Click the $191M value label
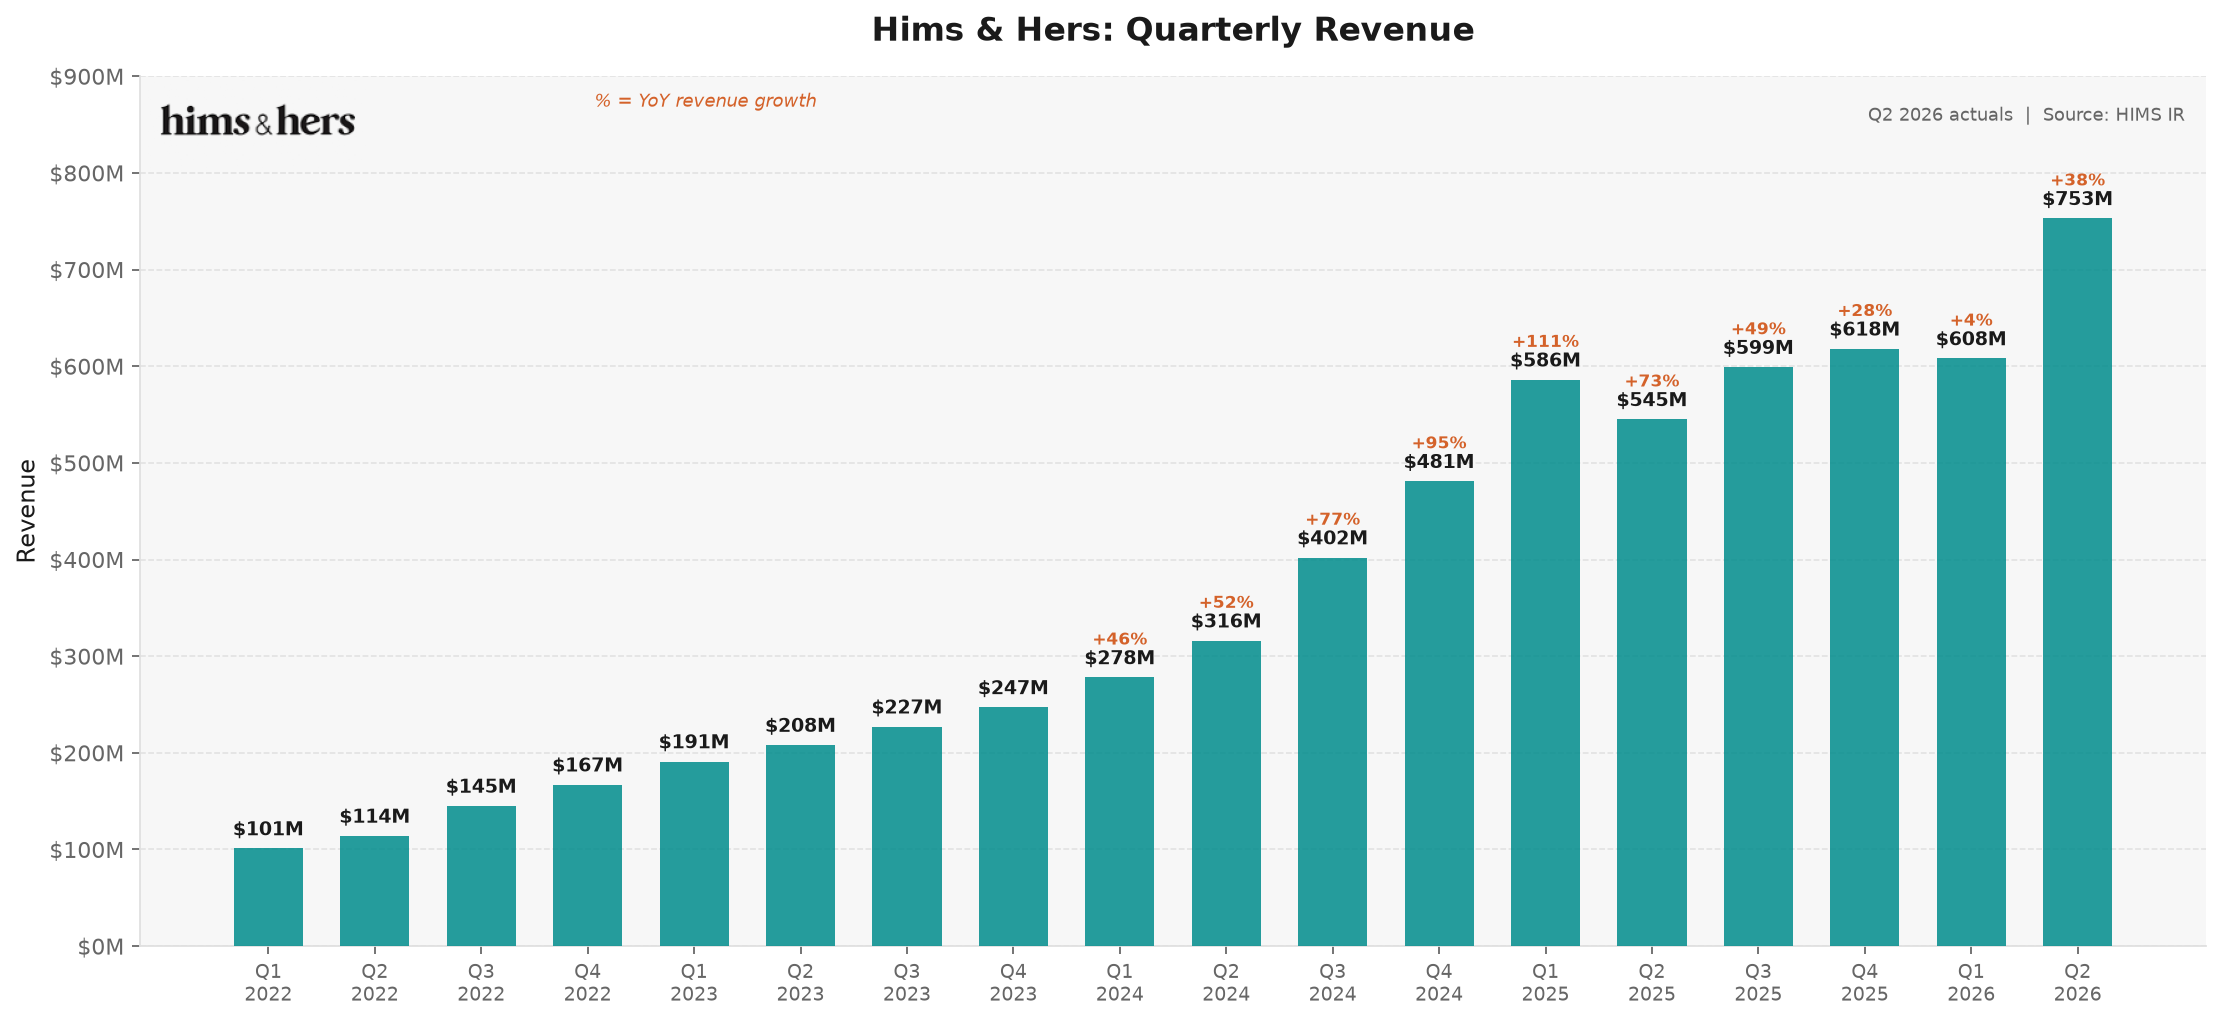Image resolution: width=2222 pixels, height=1023 pixels. pos(694,742)
